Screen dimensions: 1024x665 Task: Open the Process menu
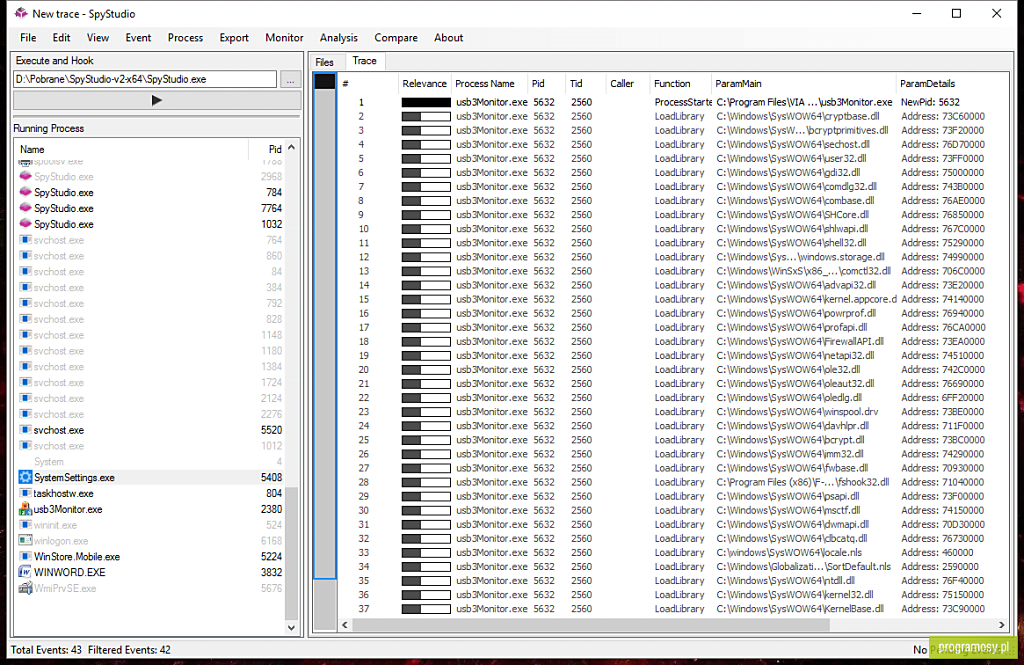point(185,38)
